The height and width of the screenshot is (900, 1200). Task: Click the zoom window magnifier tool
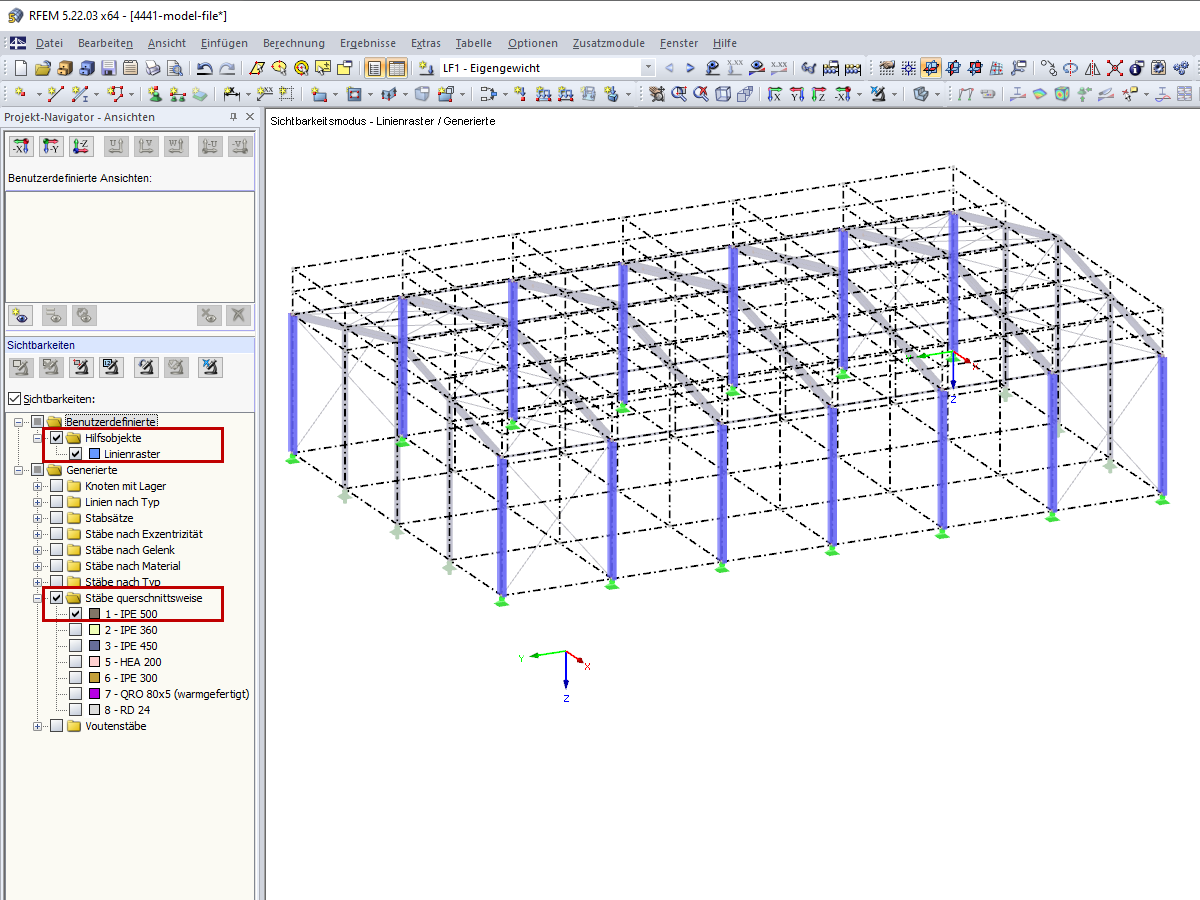click(679, 94)
